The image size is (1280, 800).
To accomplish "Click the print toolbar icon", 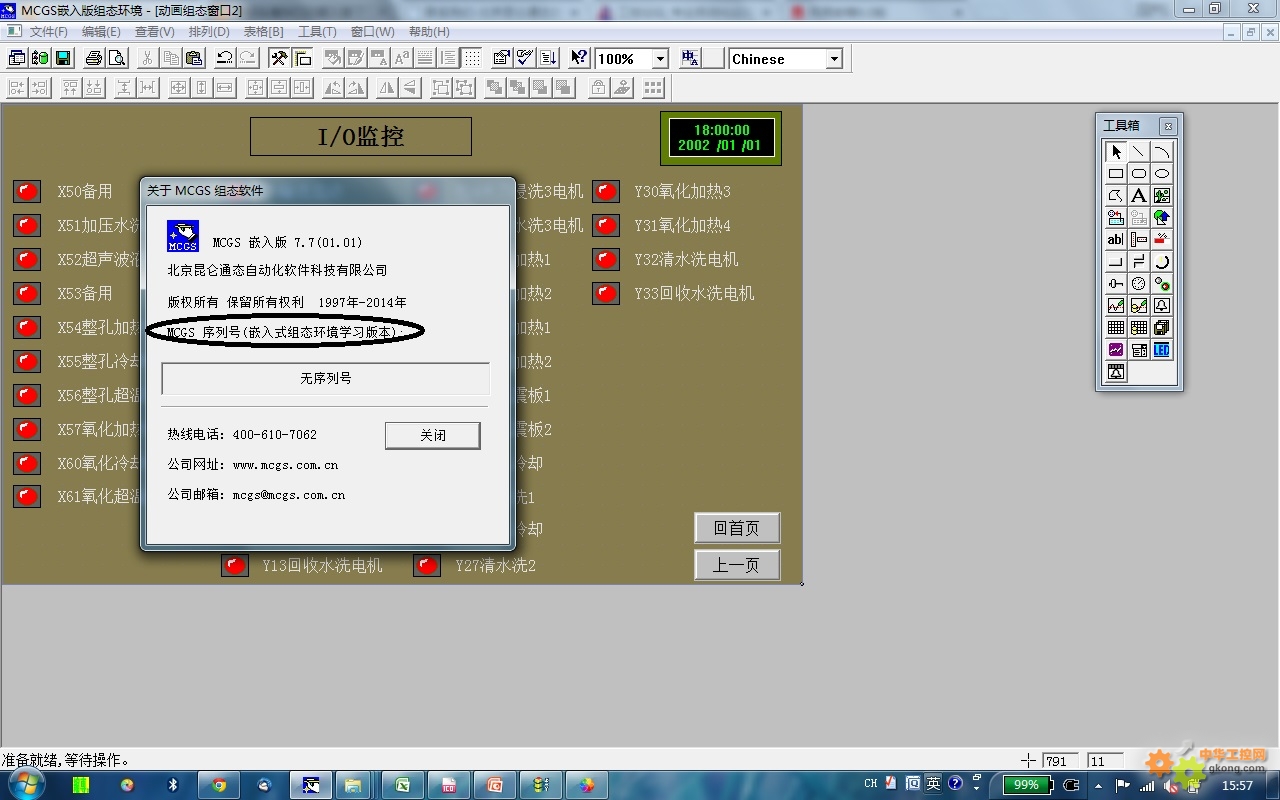I will tap(94, 58).
